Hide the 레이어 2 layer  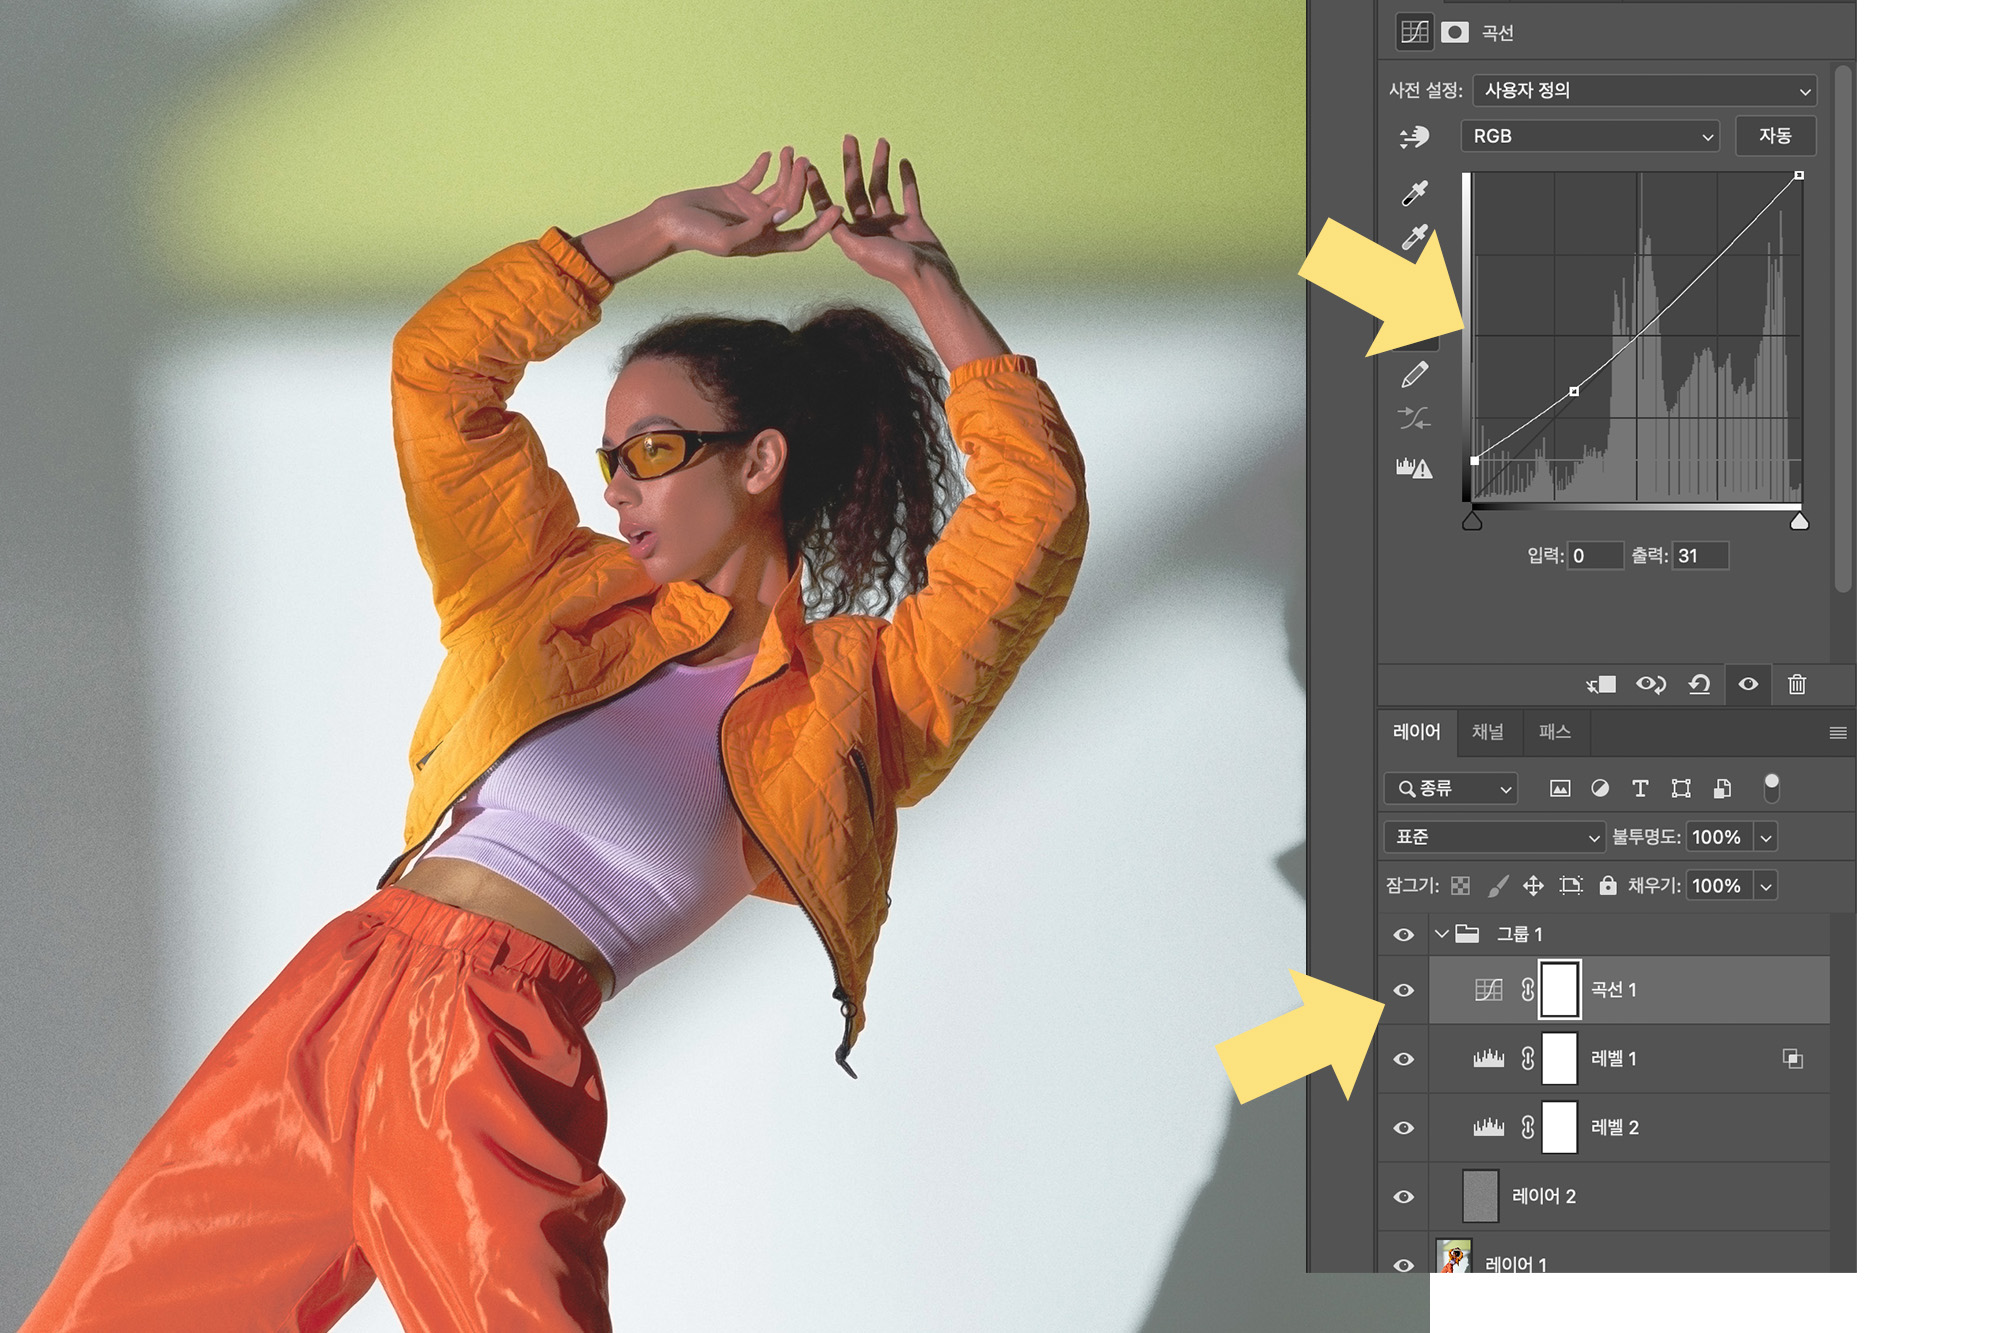click(x=1404, y=1196)
